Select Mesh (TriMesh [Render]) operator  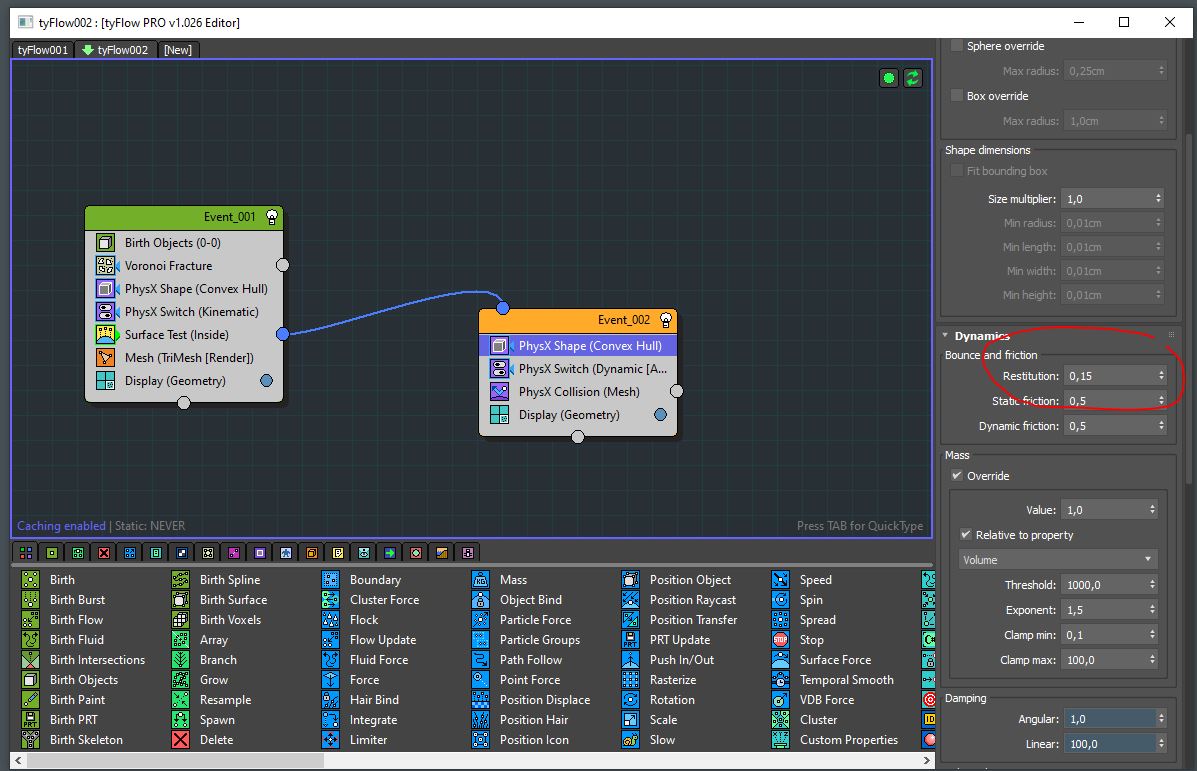point(183,357)
